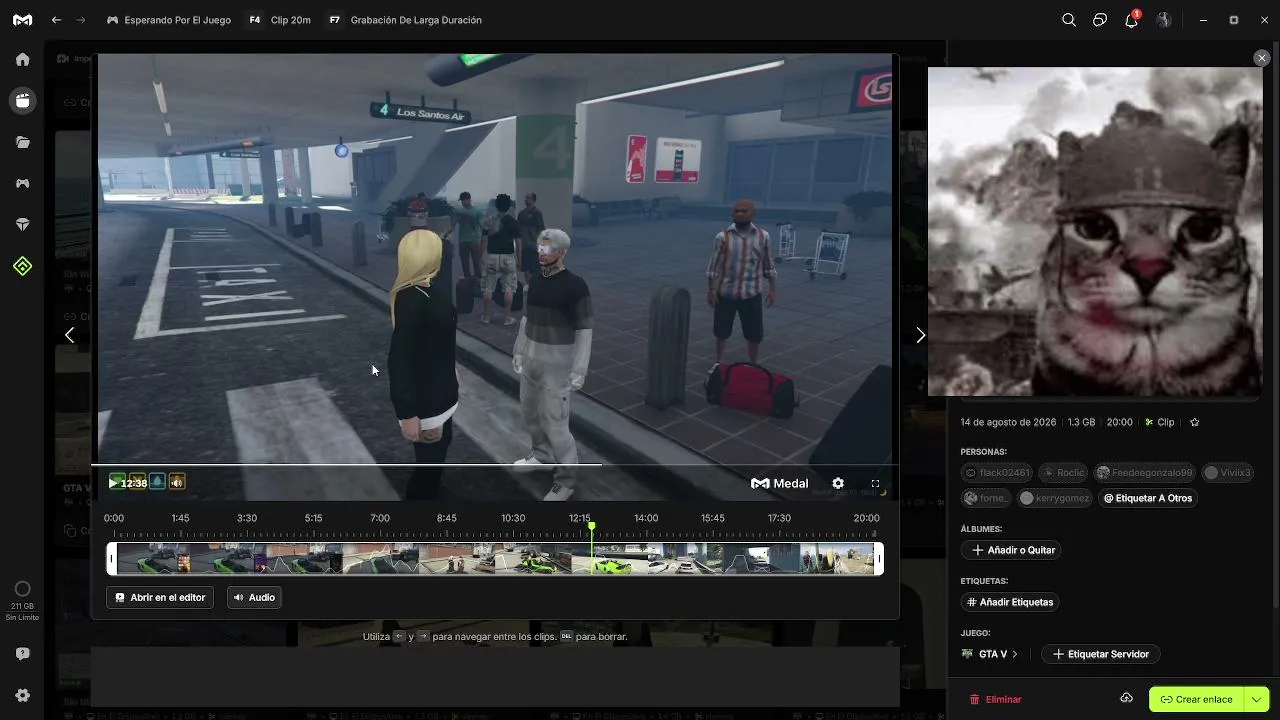The height and width of the screenshot is (720, 1280).
Task: Open video player settings gear
Action: pos(838,483)
